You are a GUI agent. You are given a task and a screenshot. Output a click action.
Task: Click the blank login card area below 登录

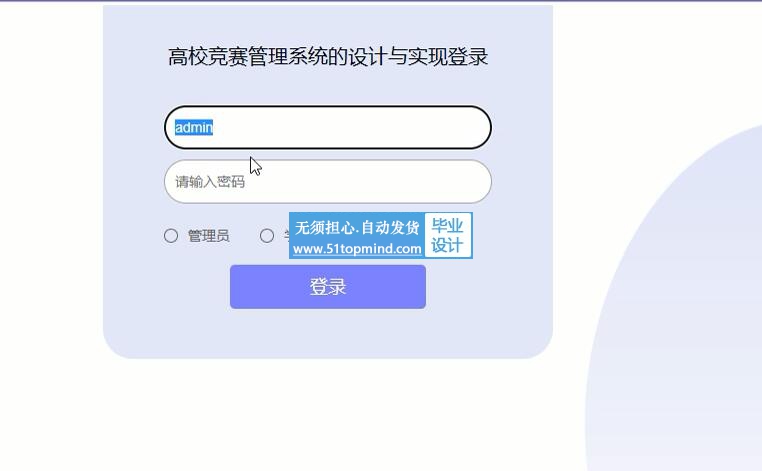(x=328, y=333)
